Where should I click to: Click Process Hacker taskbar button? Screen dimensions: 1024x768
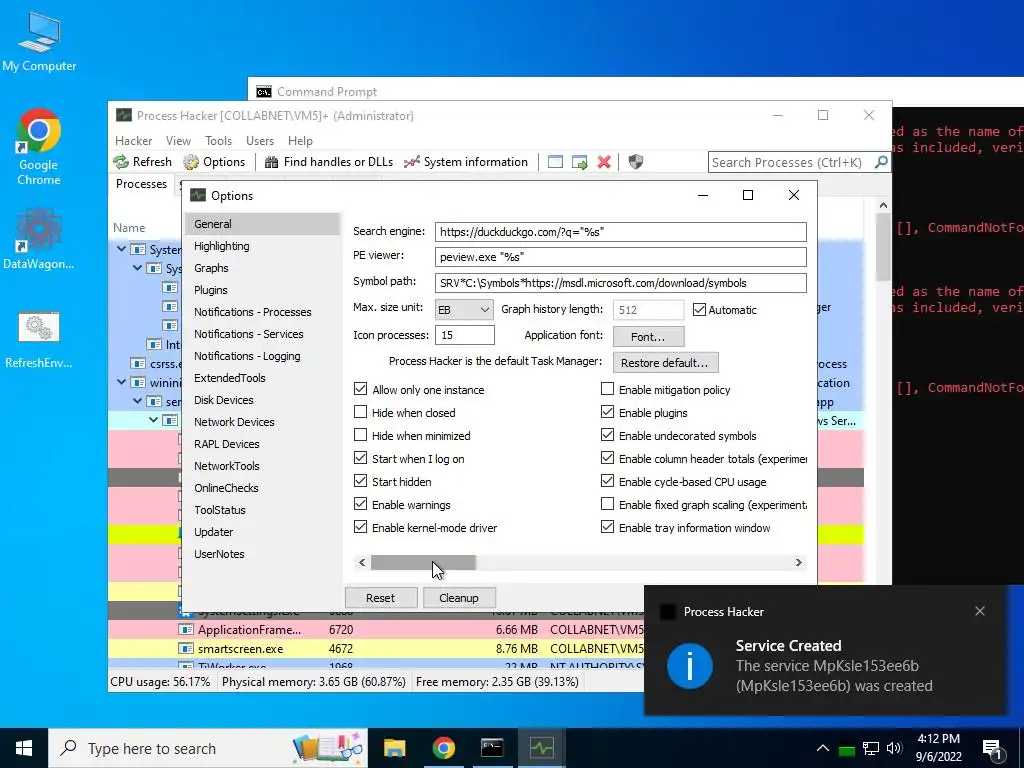pyautogui.click(x=541, y=748)
